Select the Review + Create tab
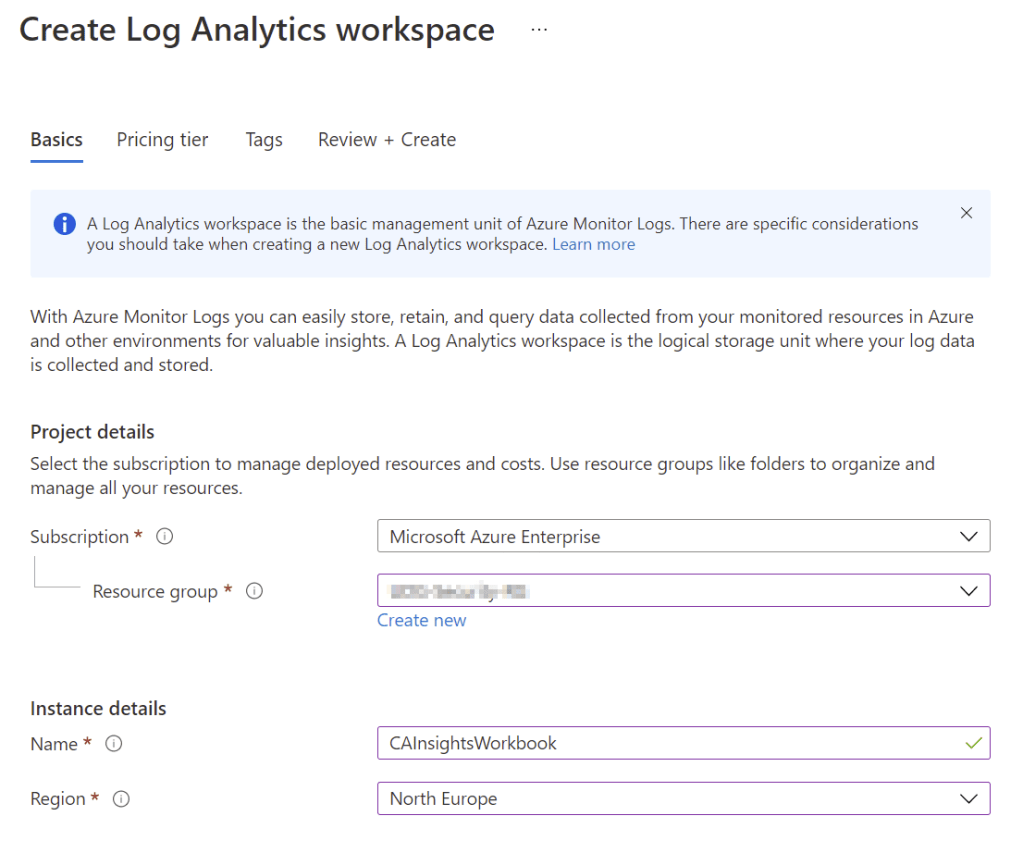 [387, 140]
